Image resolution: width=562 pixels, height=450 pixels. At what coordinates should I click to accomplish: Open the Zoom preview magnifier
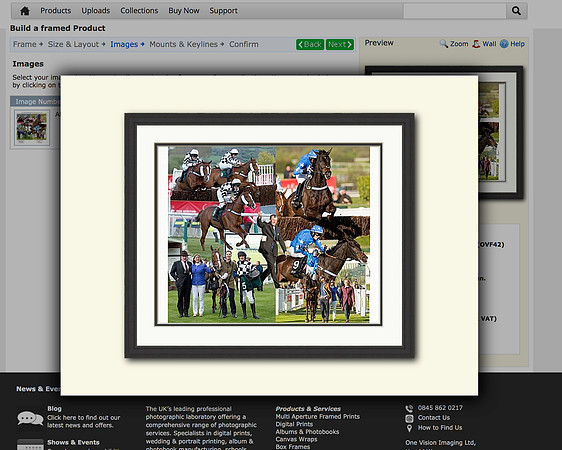[x=444, y=44]
